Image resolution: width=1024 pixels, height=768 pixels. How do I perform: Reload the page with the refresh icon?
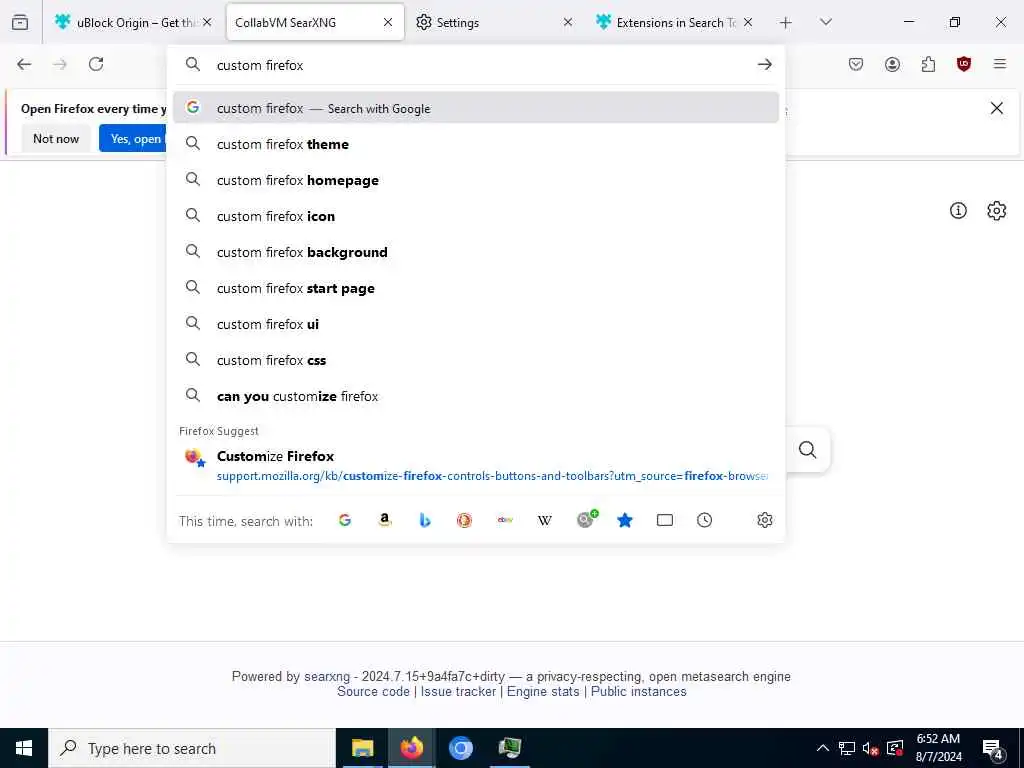click(x=96, y=64)
